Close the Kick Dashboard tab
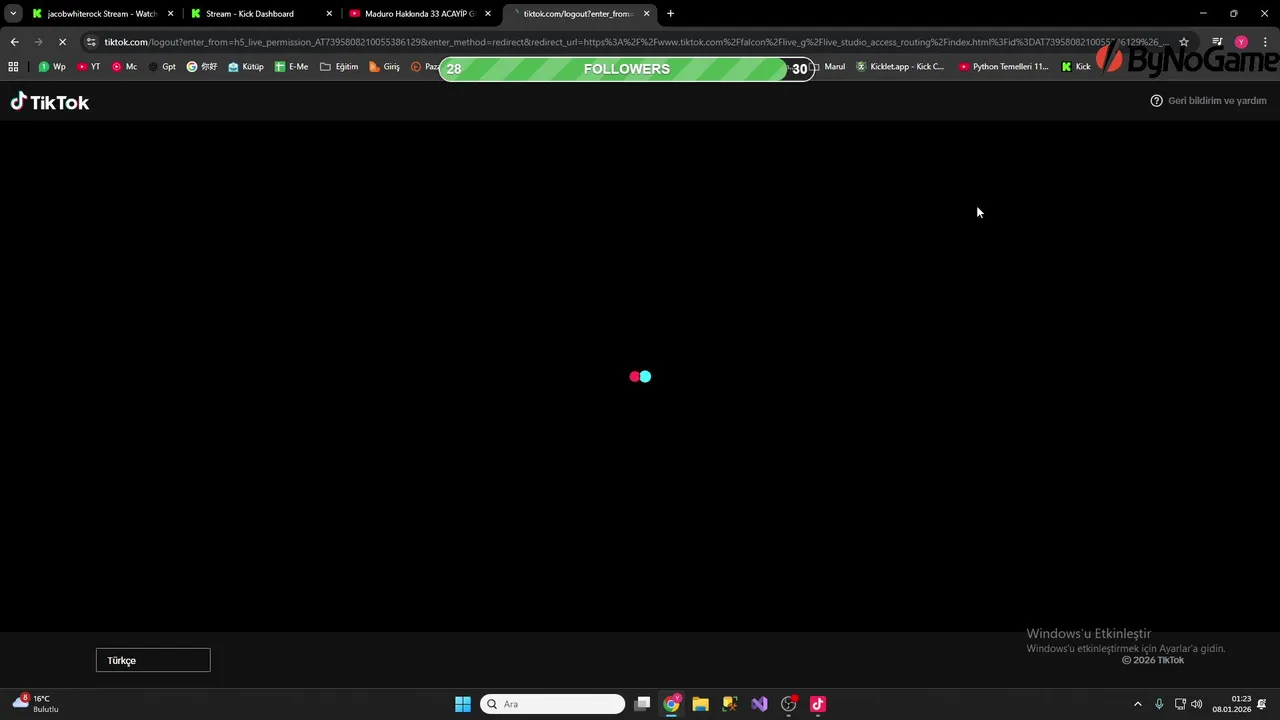Viewport: 1280px width, 720px height. (x=329, y=14)
